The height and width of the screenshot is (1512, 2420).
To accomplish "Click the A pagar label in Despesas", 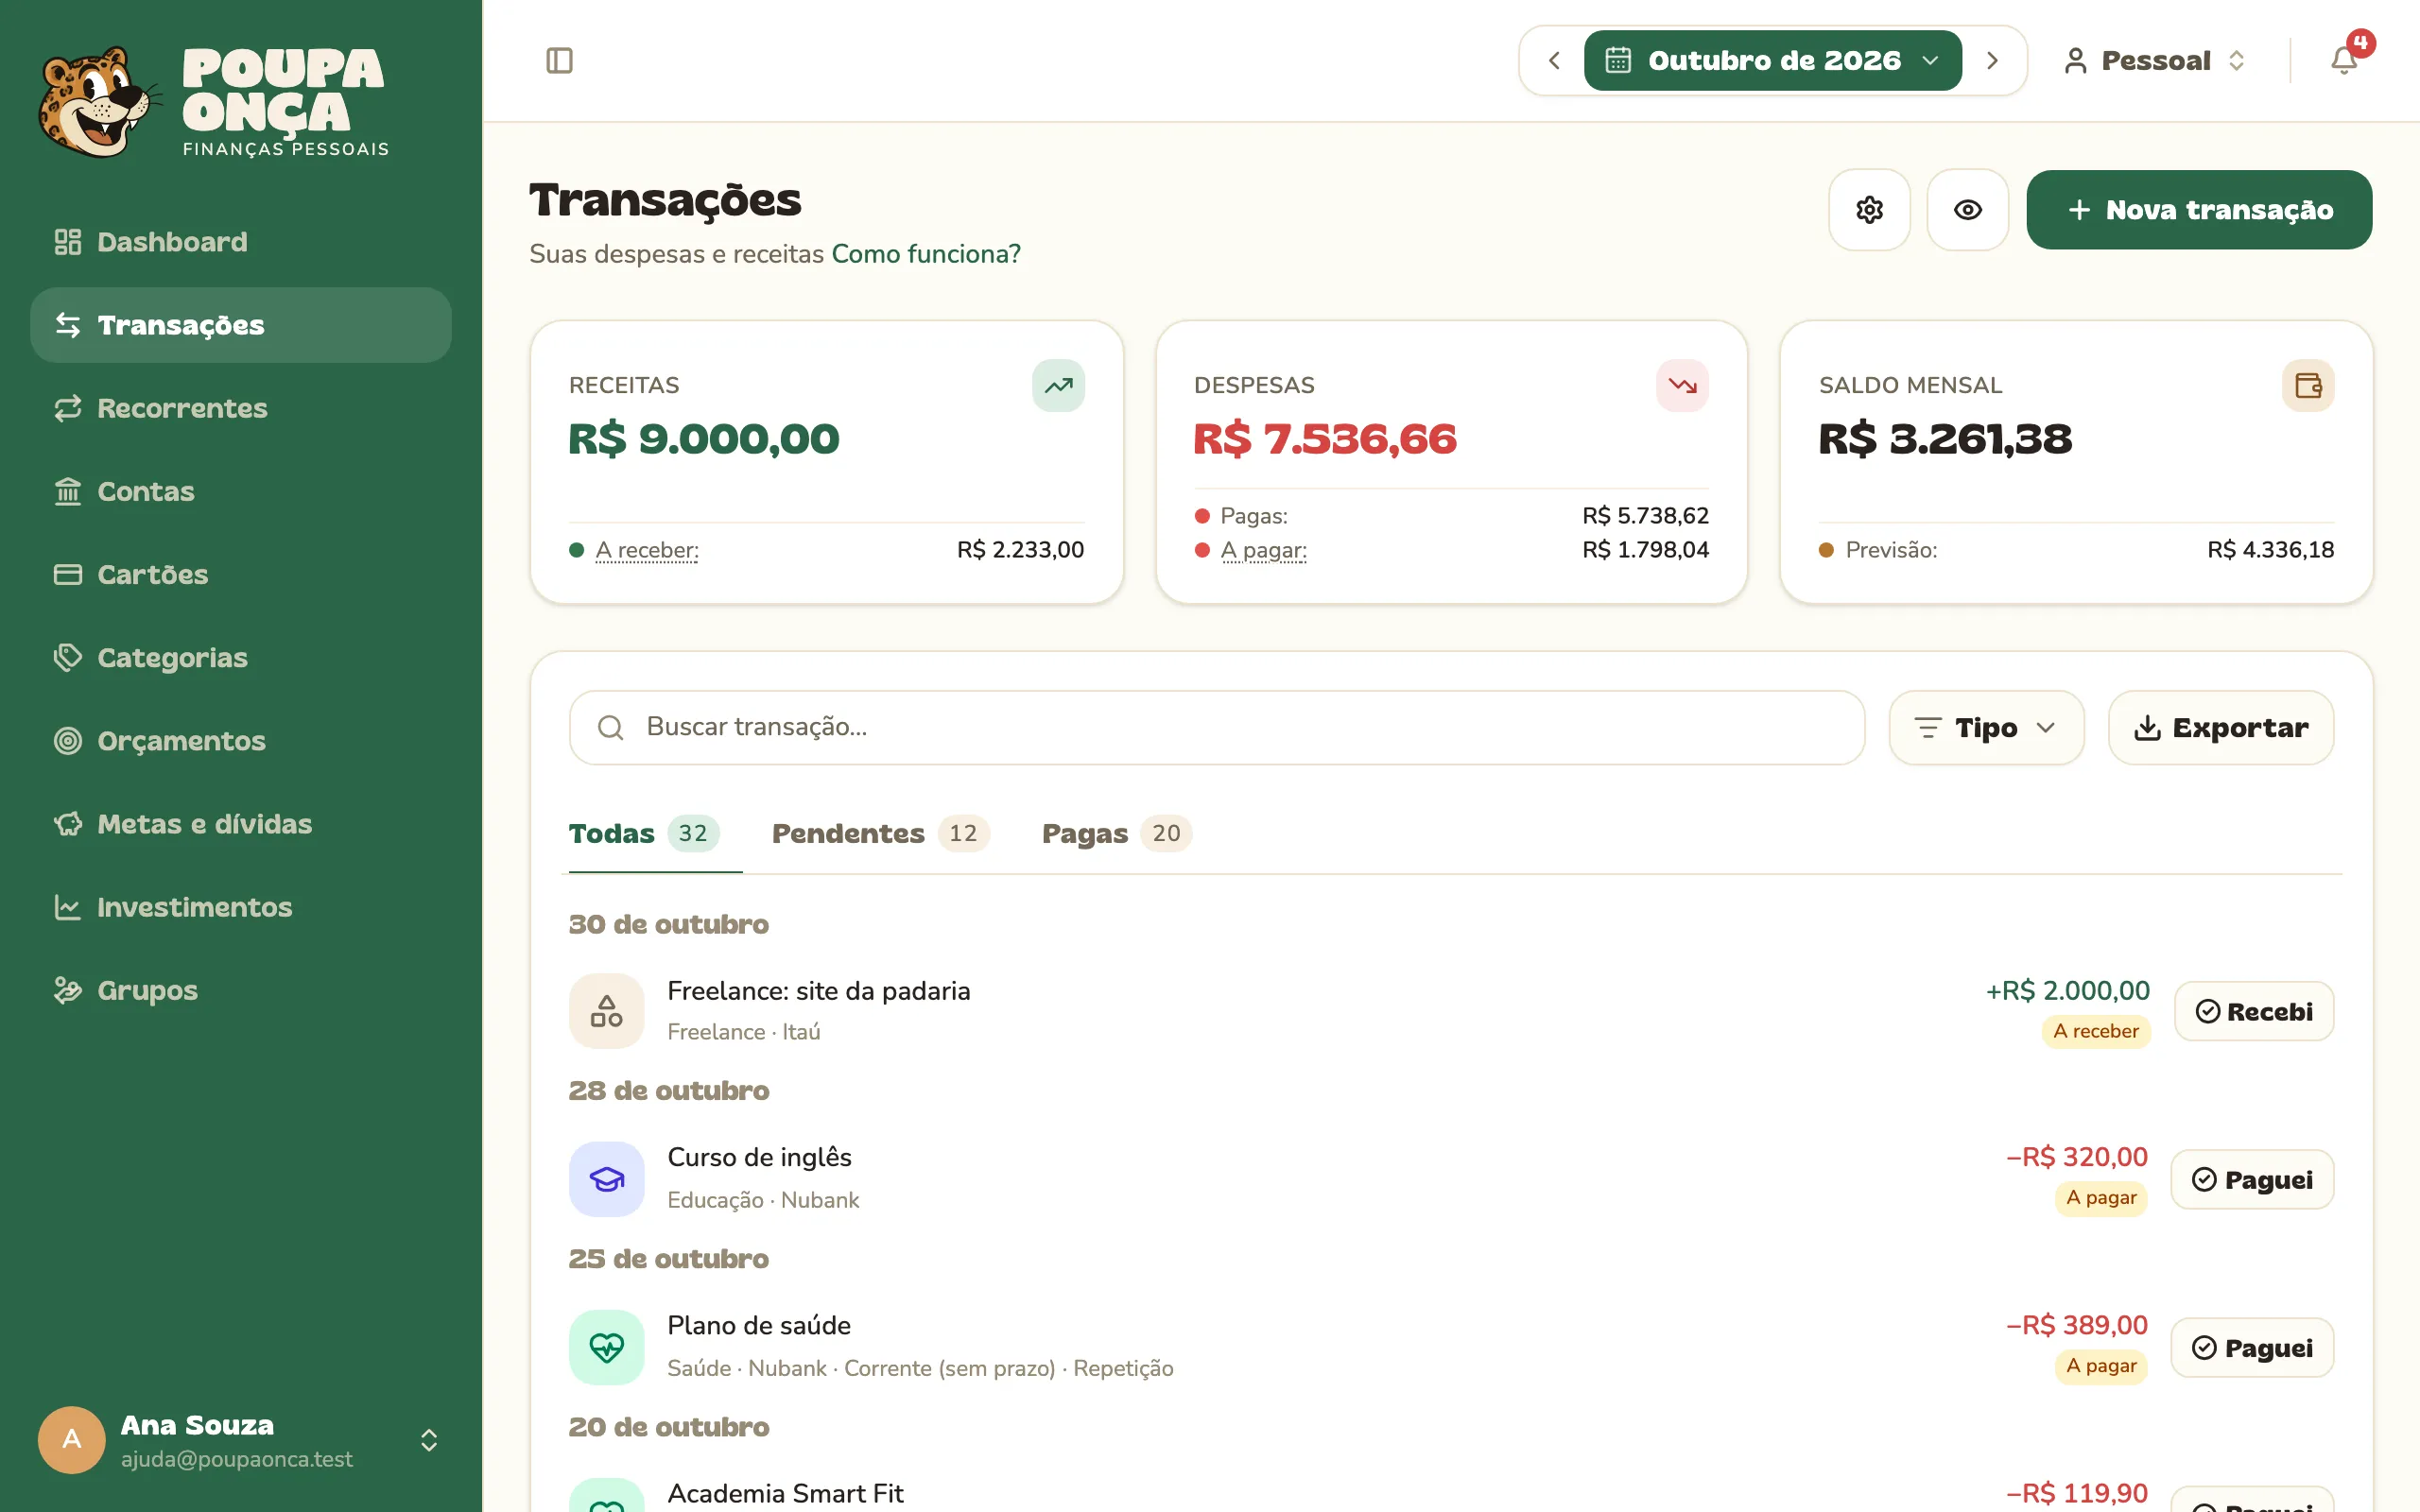I will pos(1263,550).
